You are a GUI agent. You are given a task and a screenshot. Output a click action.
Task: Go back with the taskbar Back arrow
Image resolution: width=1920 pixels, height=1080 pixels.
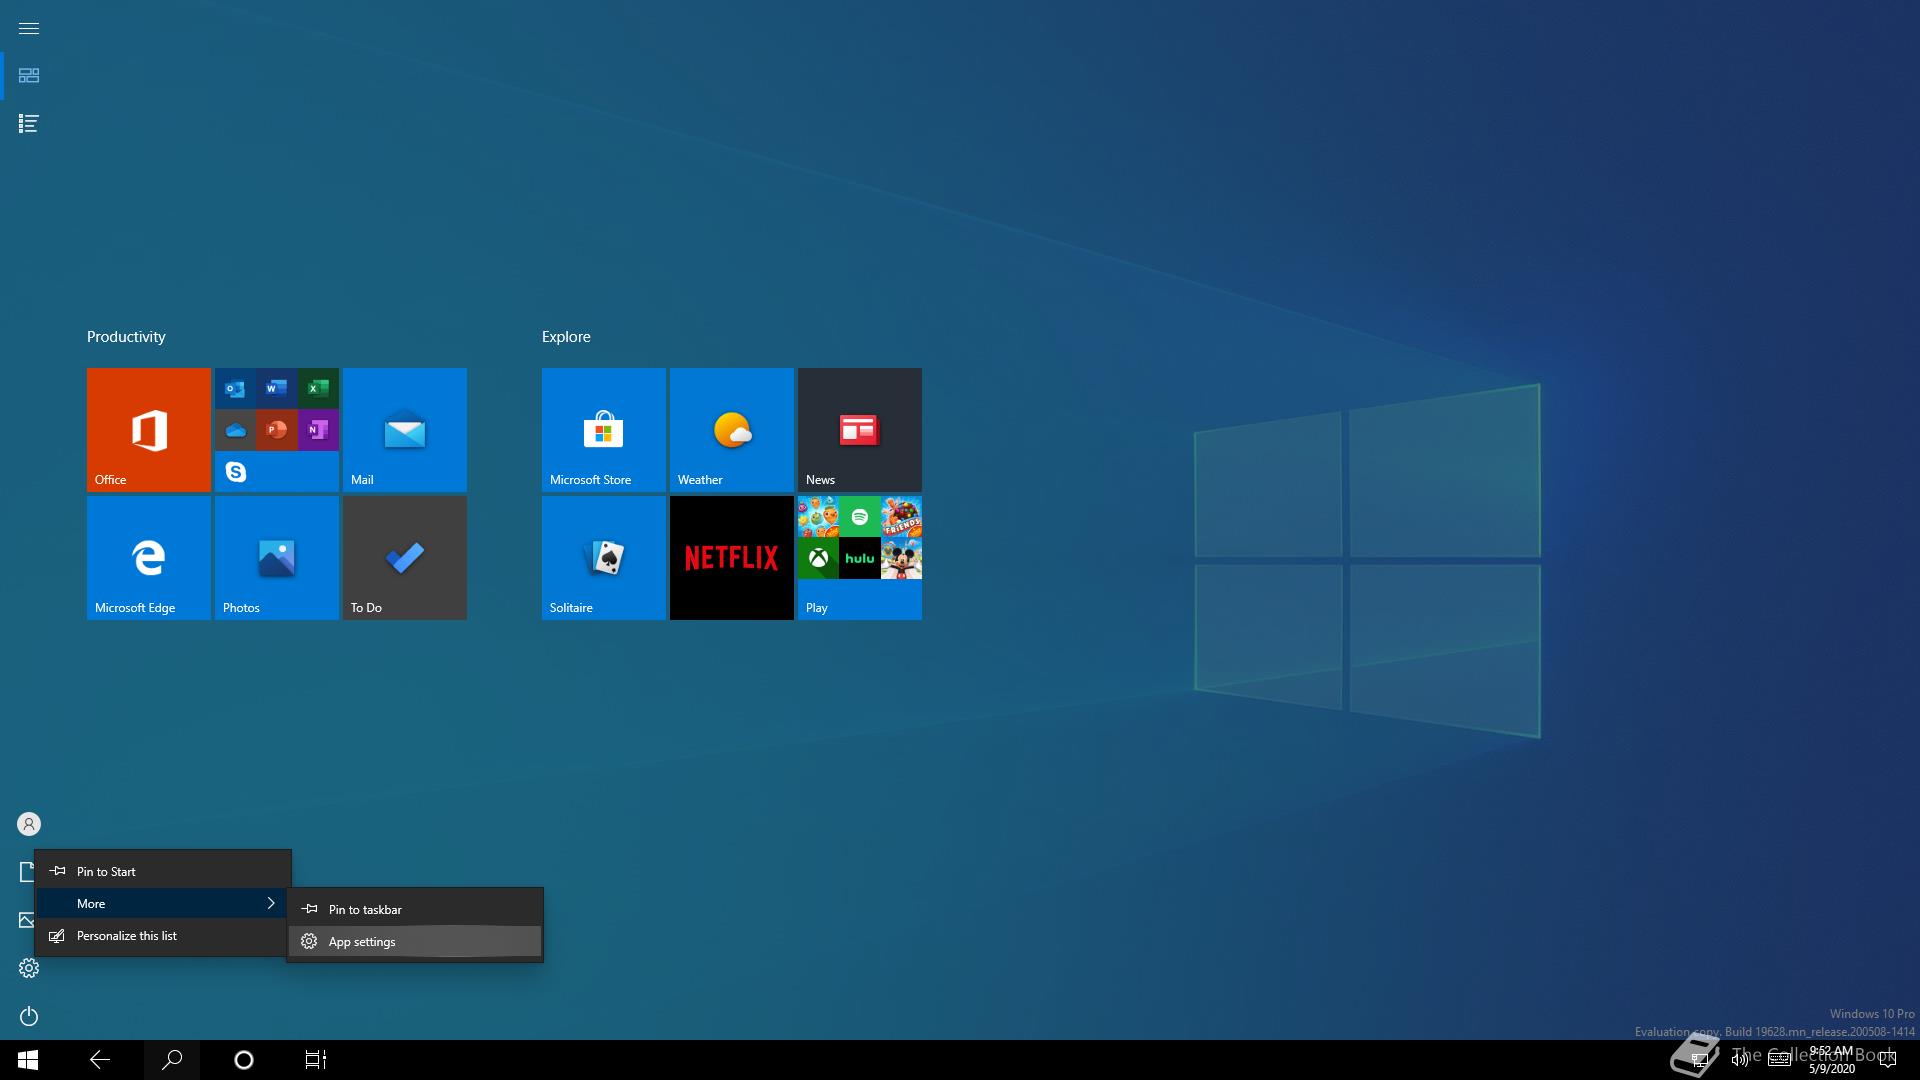tap(100, 1060)
